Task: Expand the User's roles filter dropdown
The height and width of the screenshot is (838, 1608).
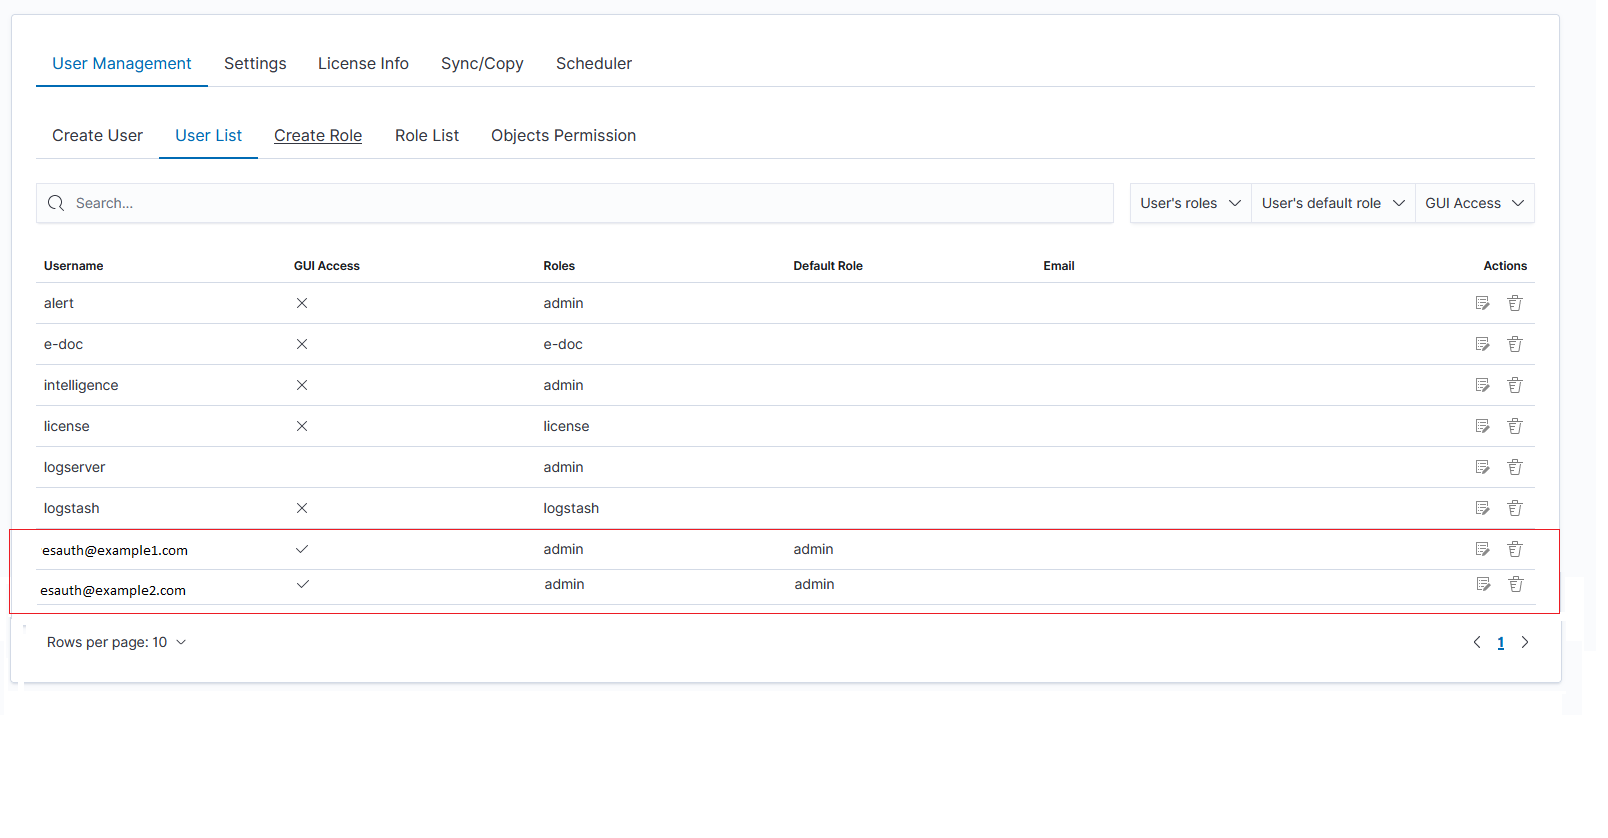Action: click(1190, 203)
